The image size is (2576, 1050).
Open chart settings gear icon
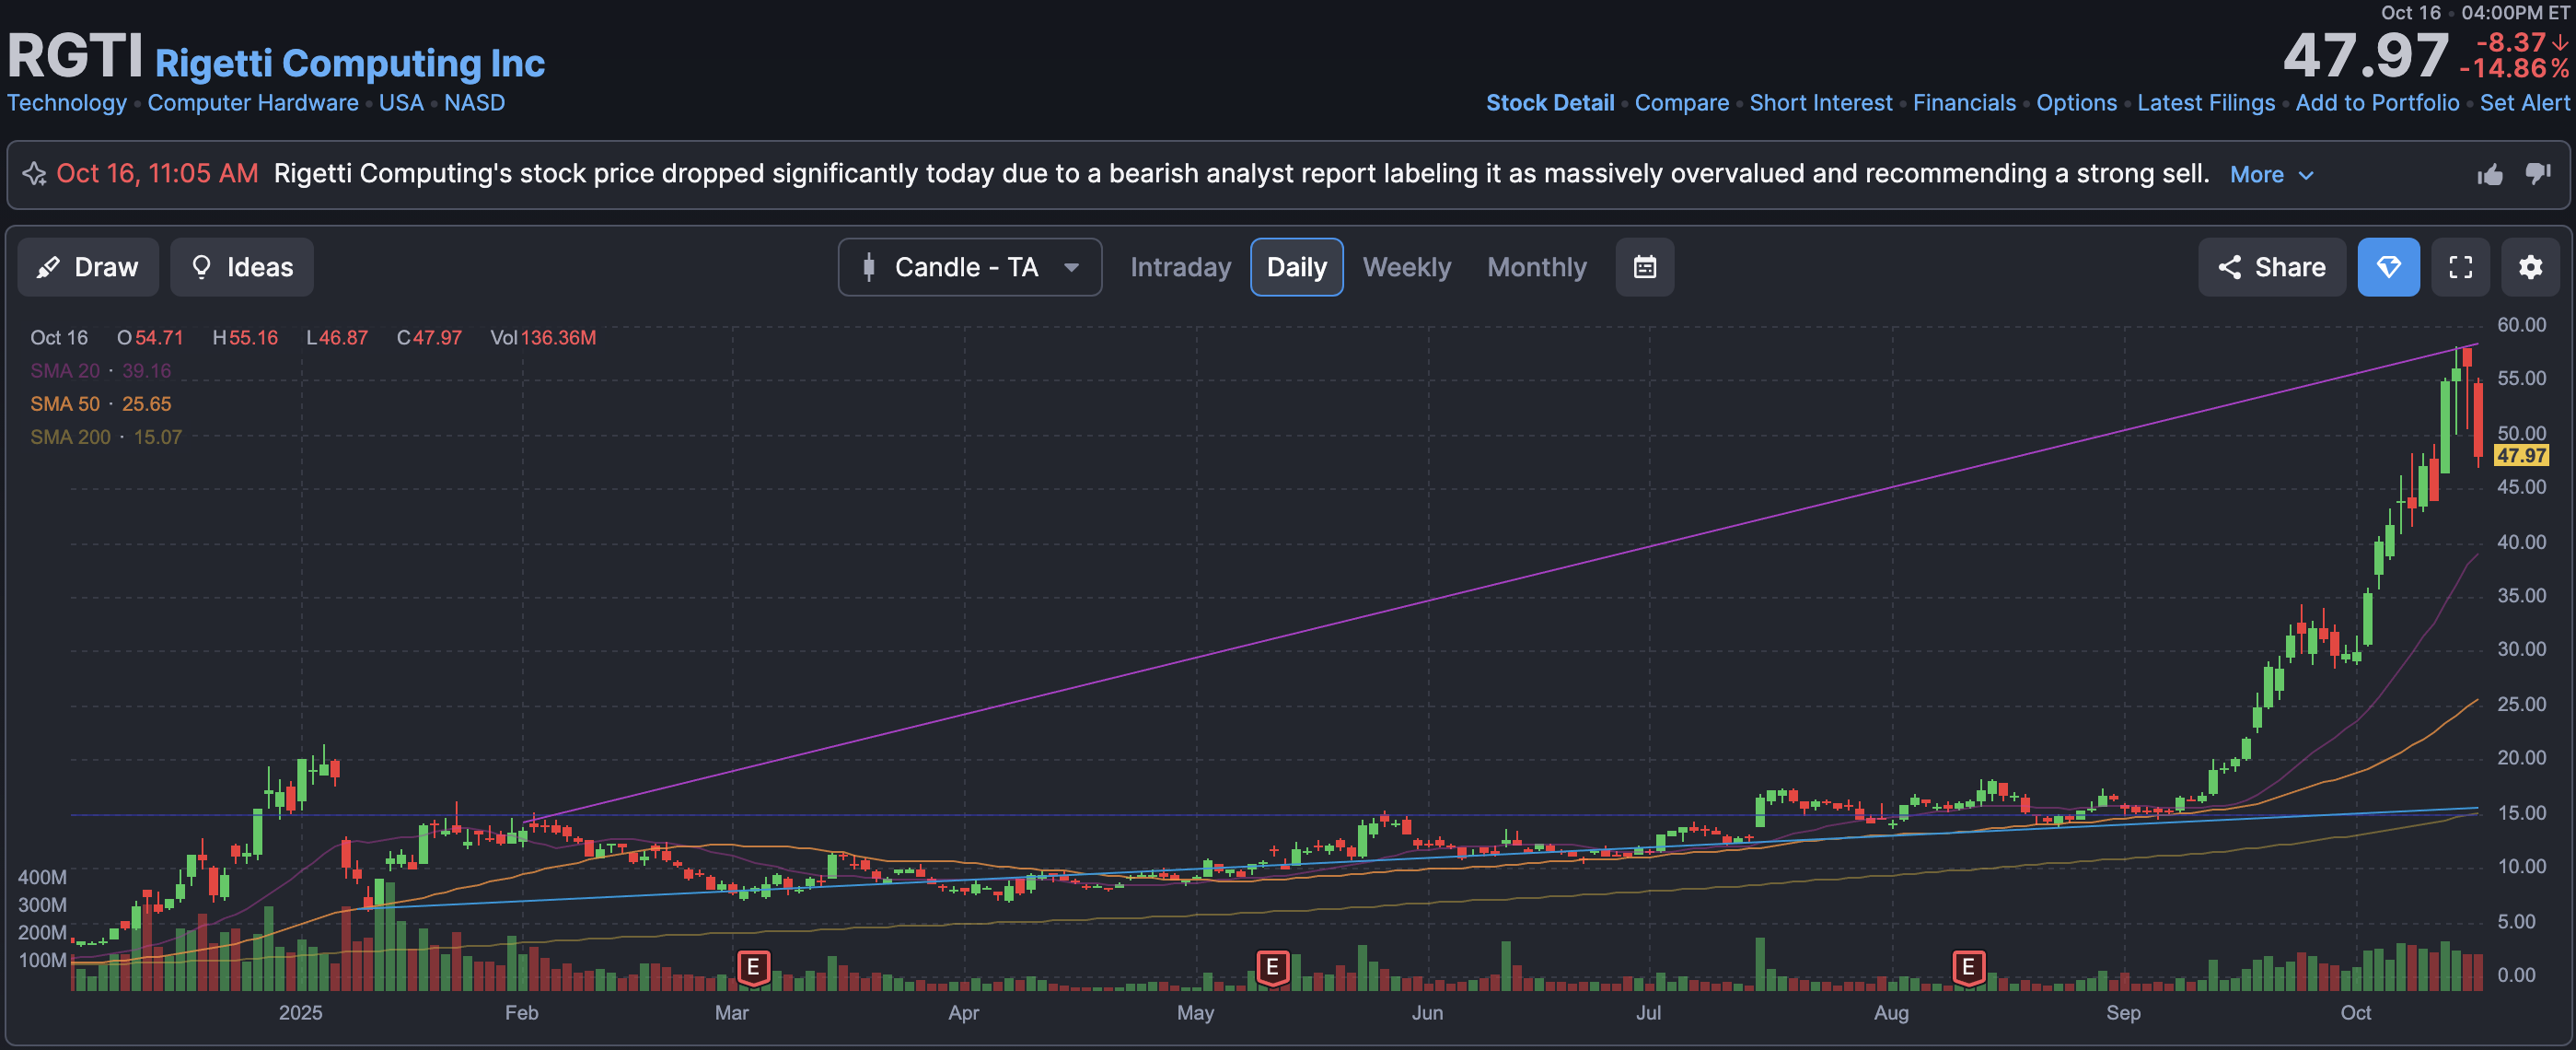2530,267
